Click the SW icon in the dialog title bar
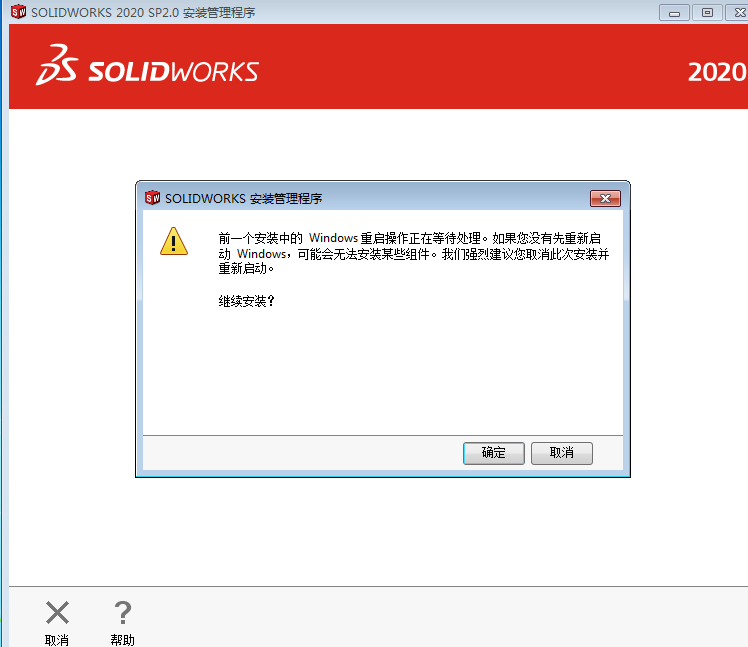 [x=152, y=198]
